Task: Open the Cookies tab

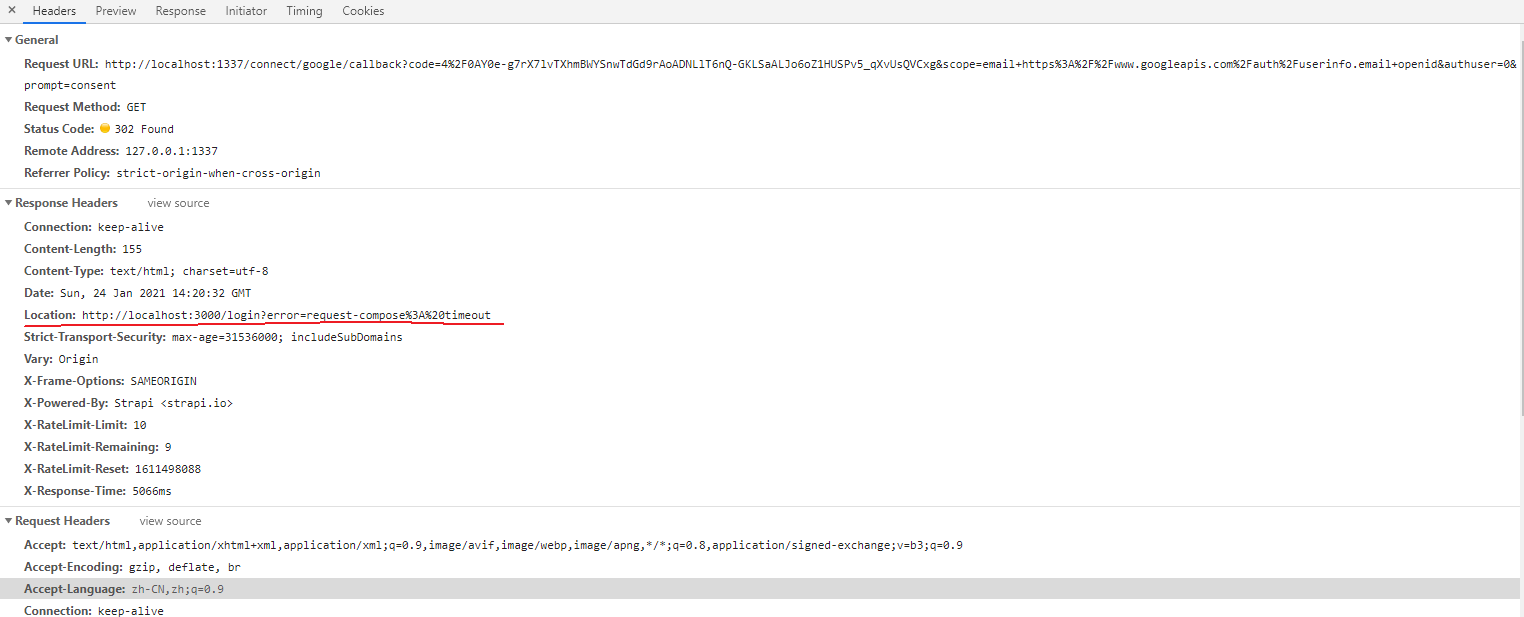Action: [362, 11]
